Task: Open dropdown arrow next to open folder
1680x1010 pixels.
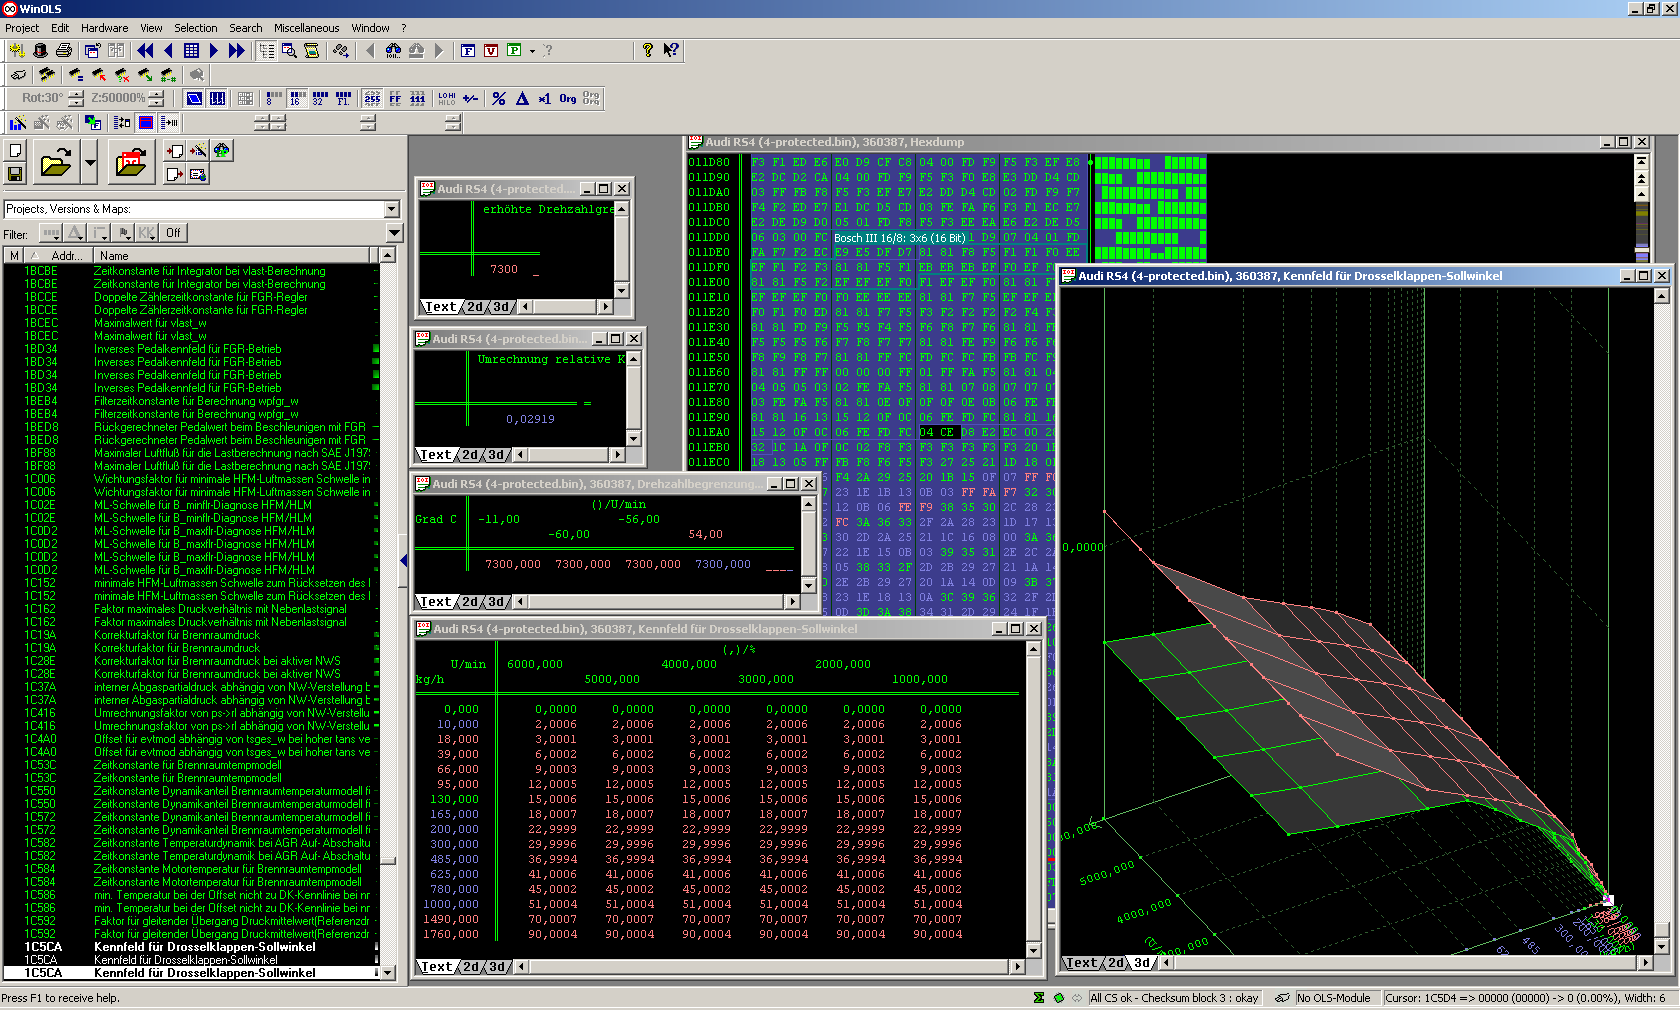Action: 90,162
